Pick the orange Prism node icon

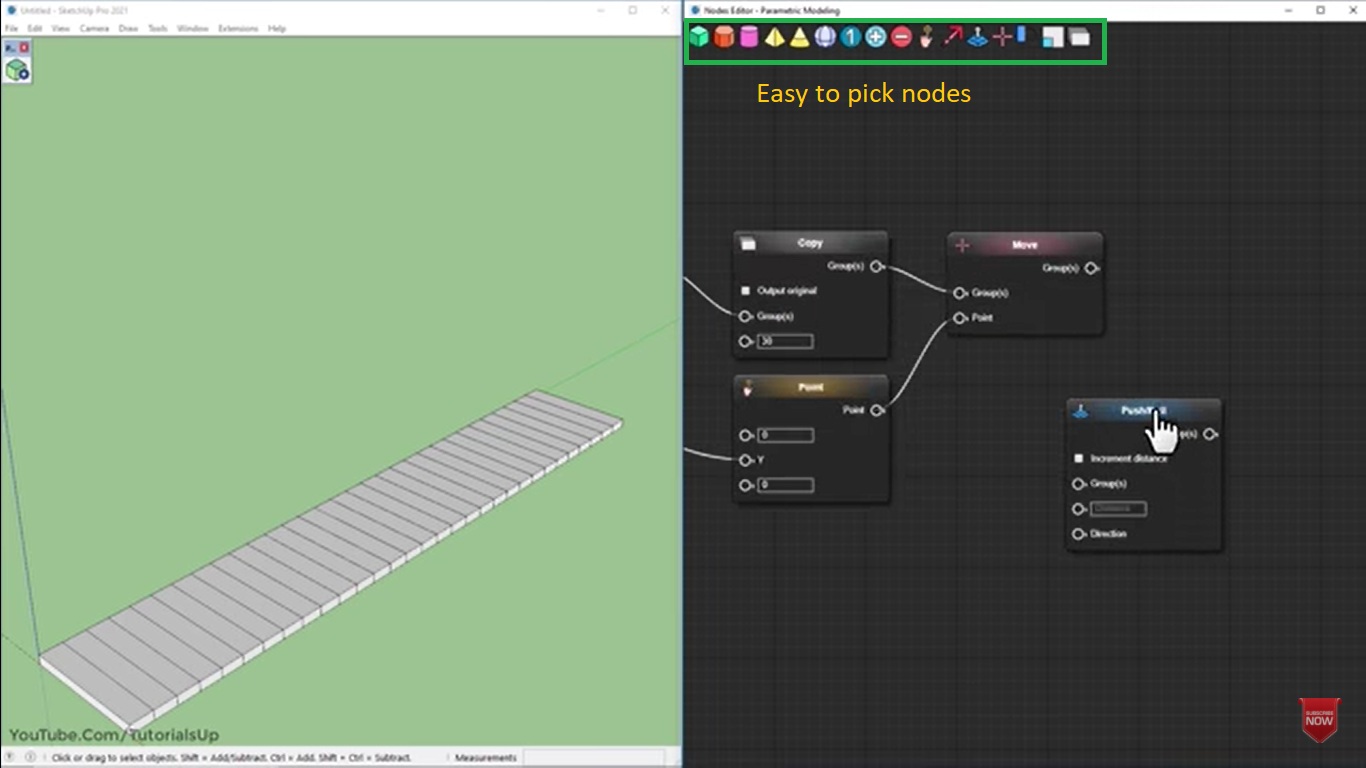point(724,38)
